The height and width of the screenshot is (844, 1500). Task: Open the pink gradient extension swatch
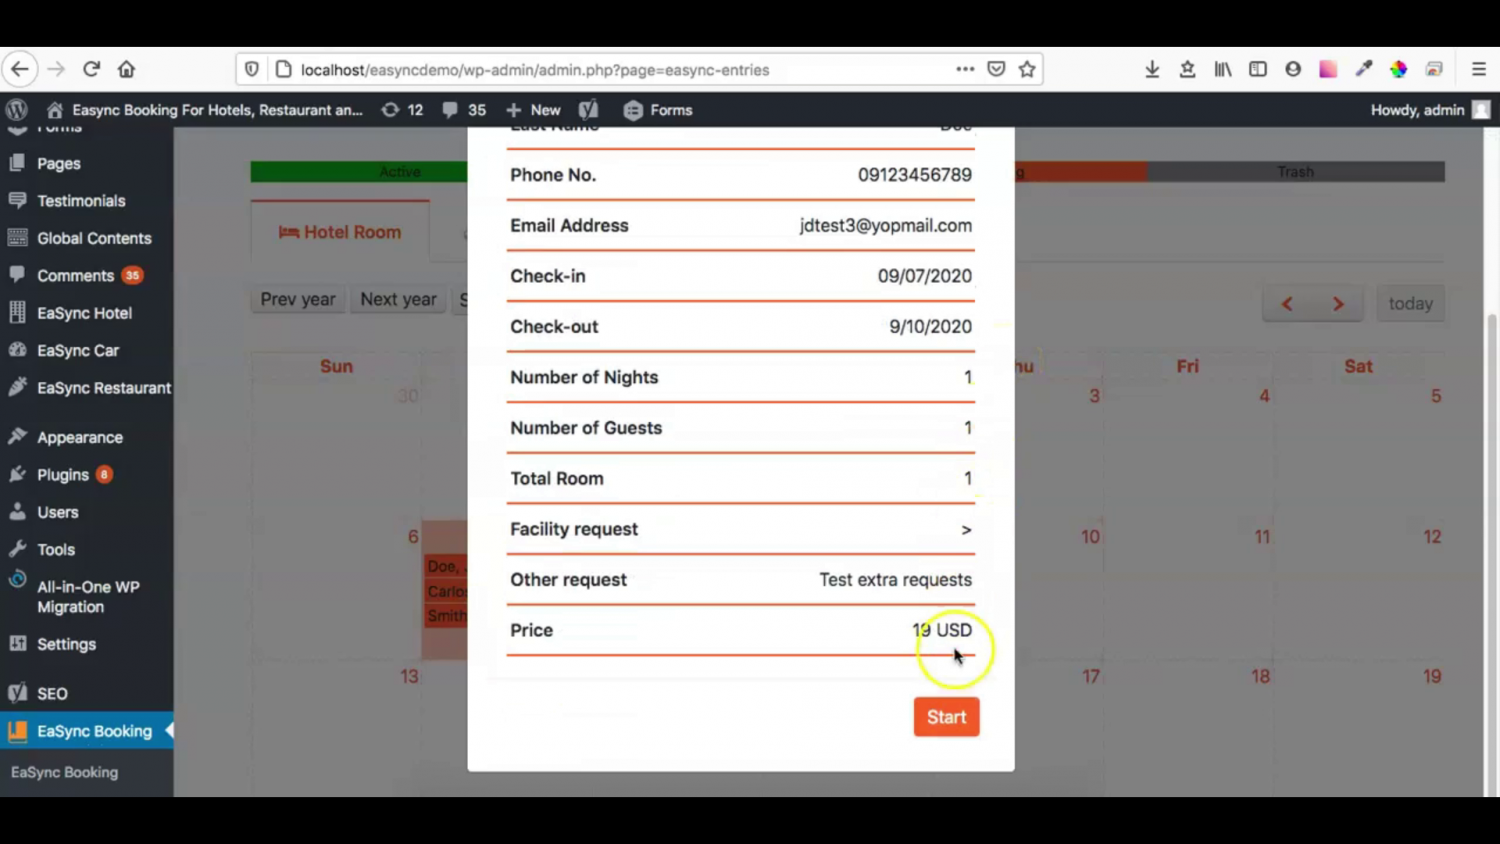tap(1328, 69)
